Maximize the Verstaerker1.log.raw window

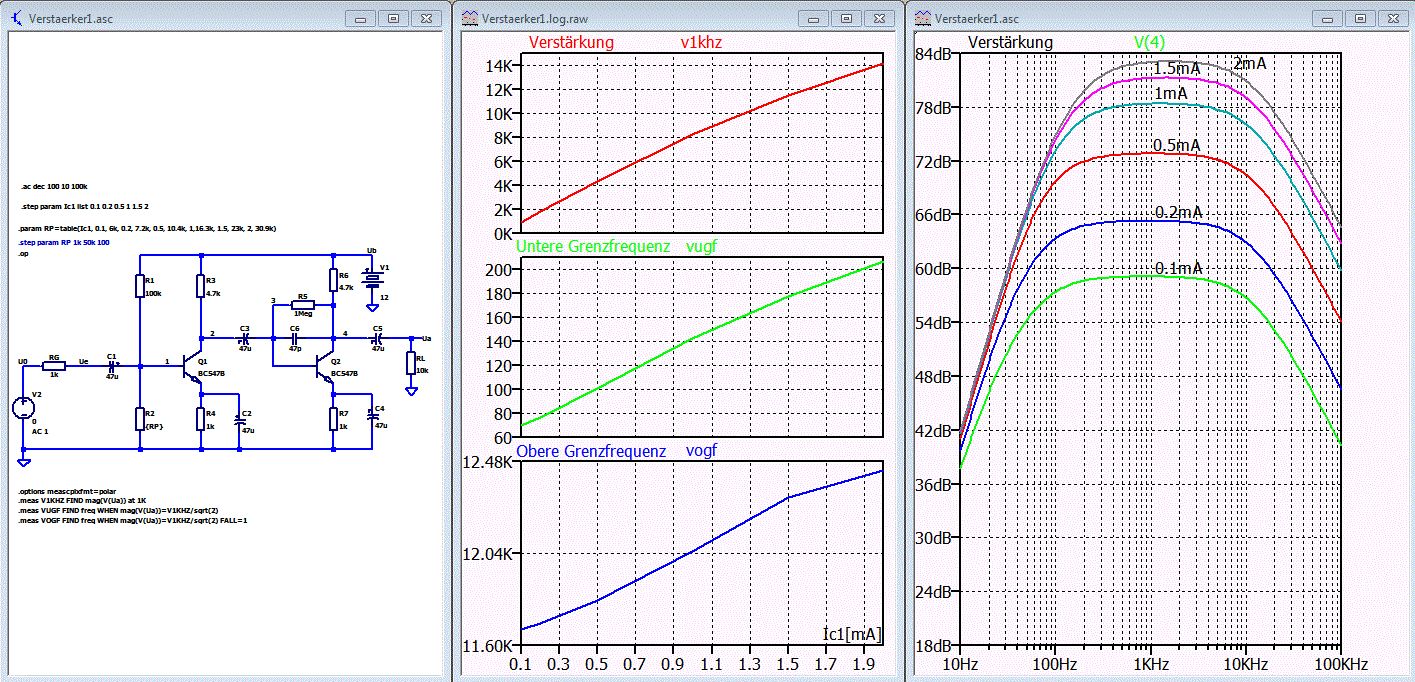[846, 18]
